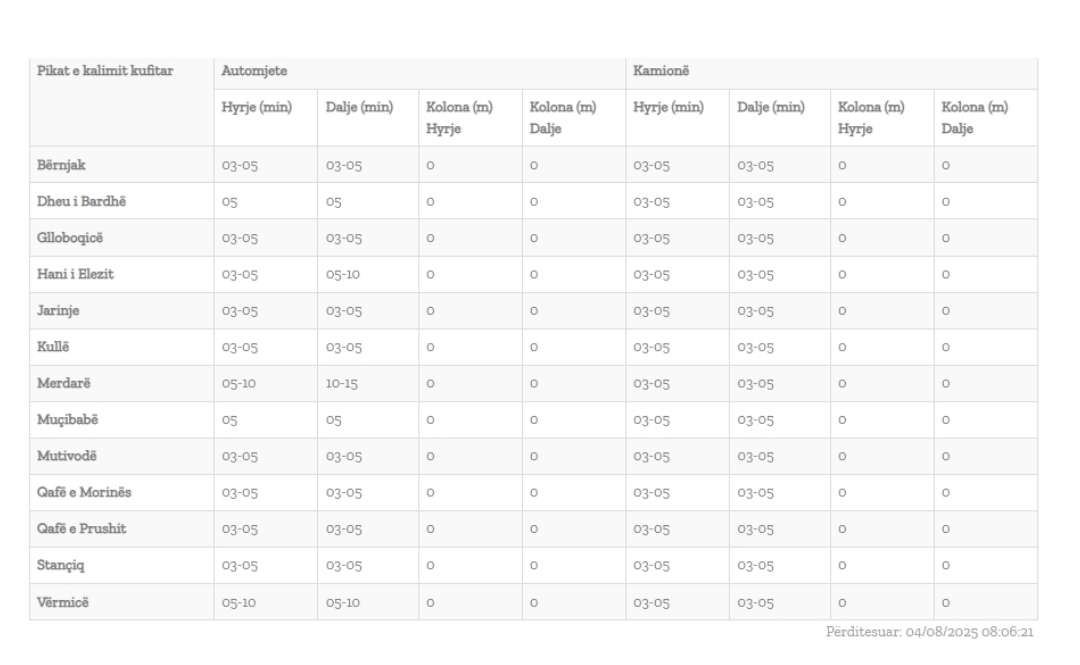The width and height of the screenshot is (1080, 665).
Task: Click Merdarë's 10-15 vehicle exit time cell
Action: (342, 384)
